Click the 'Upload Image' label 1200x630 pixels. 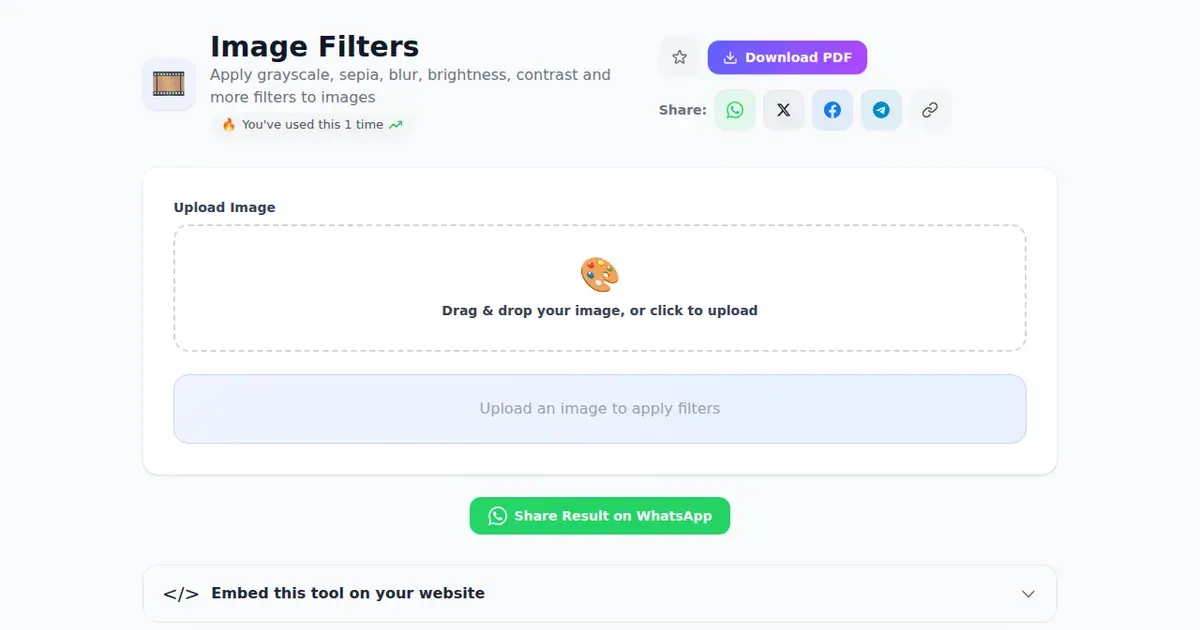click(224, 207)
